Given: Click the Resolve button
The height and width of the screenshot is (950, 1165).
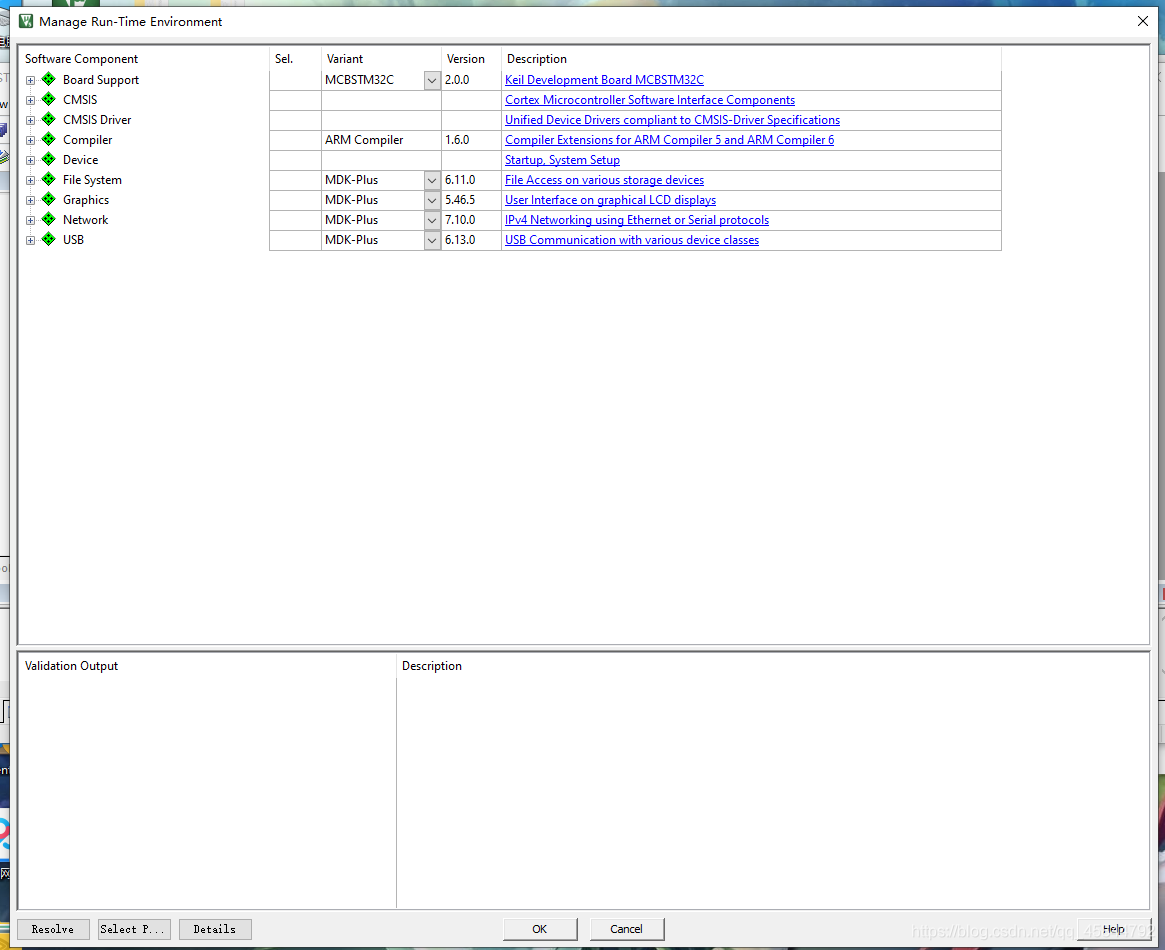Looking at the screenshot, I should click(53, 929).
